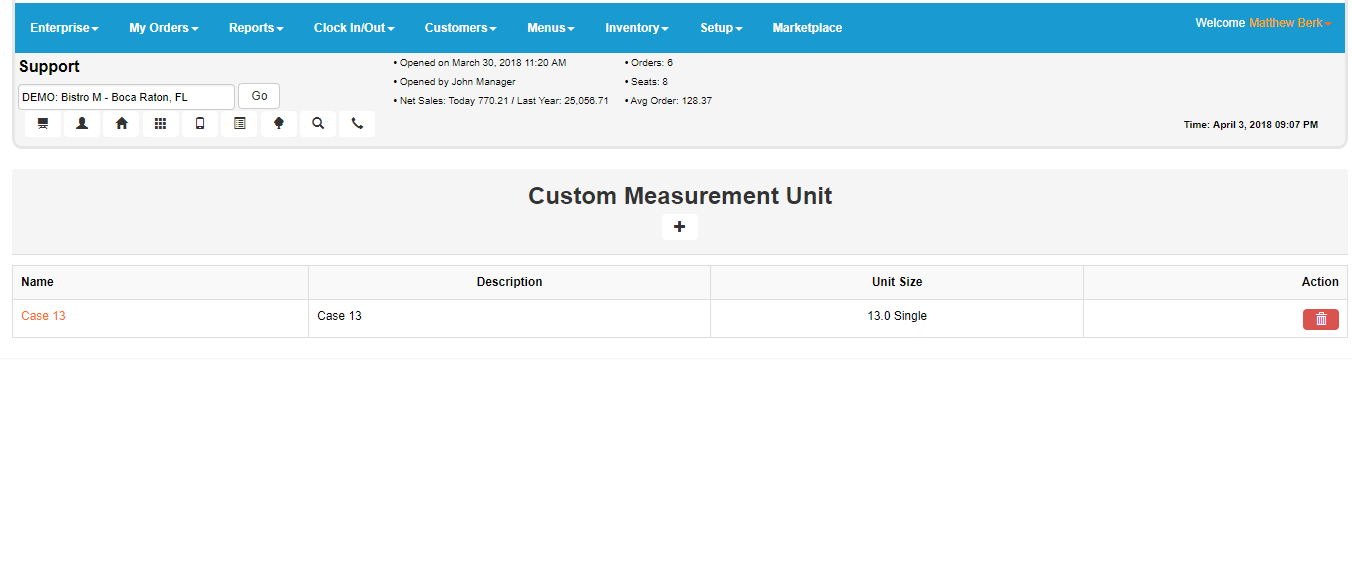The width and height of the screenshot is (1352, 561).
Task: Go to the Marketplace page
Action: [807, 28]
